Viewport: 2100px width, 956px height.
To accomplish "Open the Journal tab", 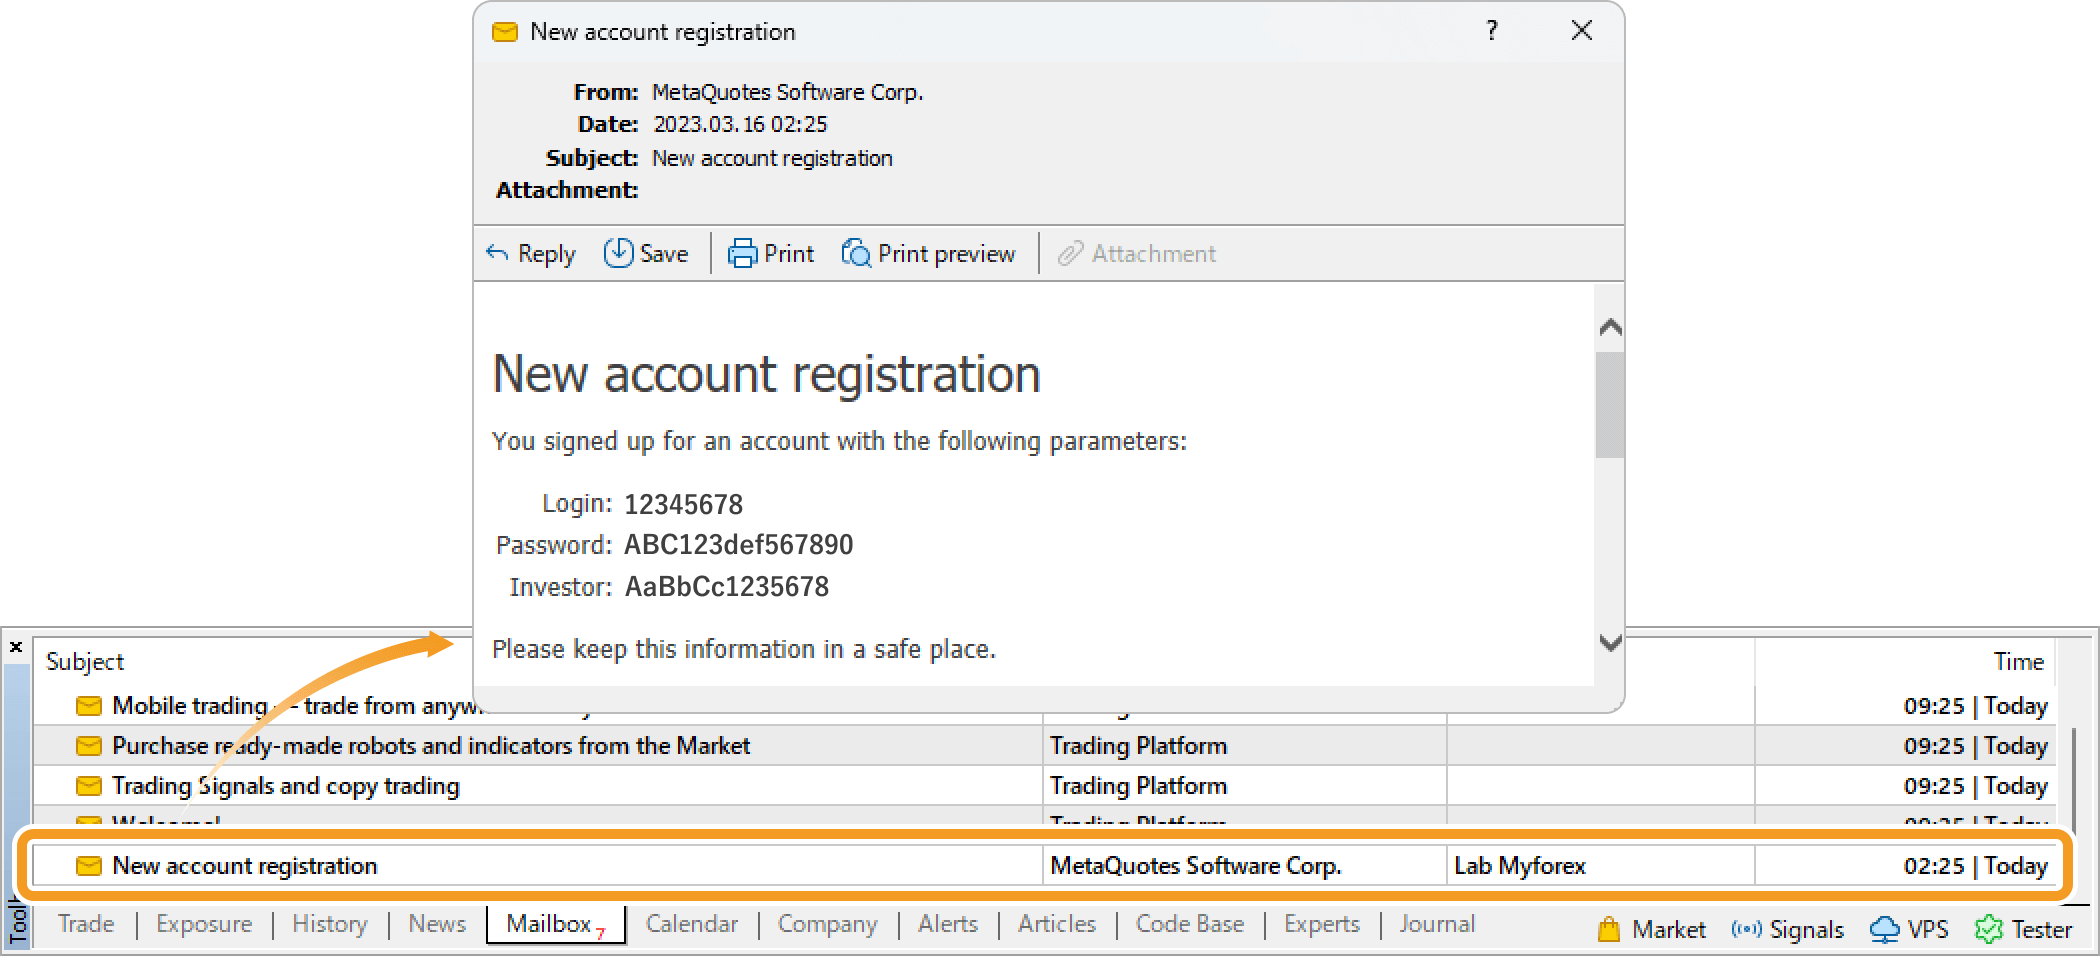I will (x=1437, y=924).
